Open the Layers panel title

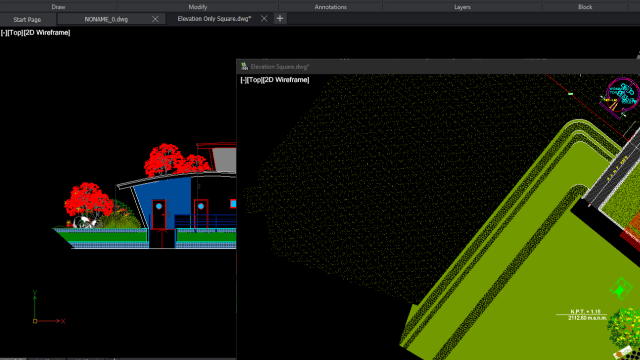point(462,7)
